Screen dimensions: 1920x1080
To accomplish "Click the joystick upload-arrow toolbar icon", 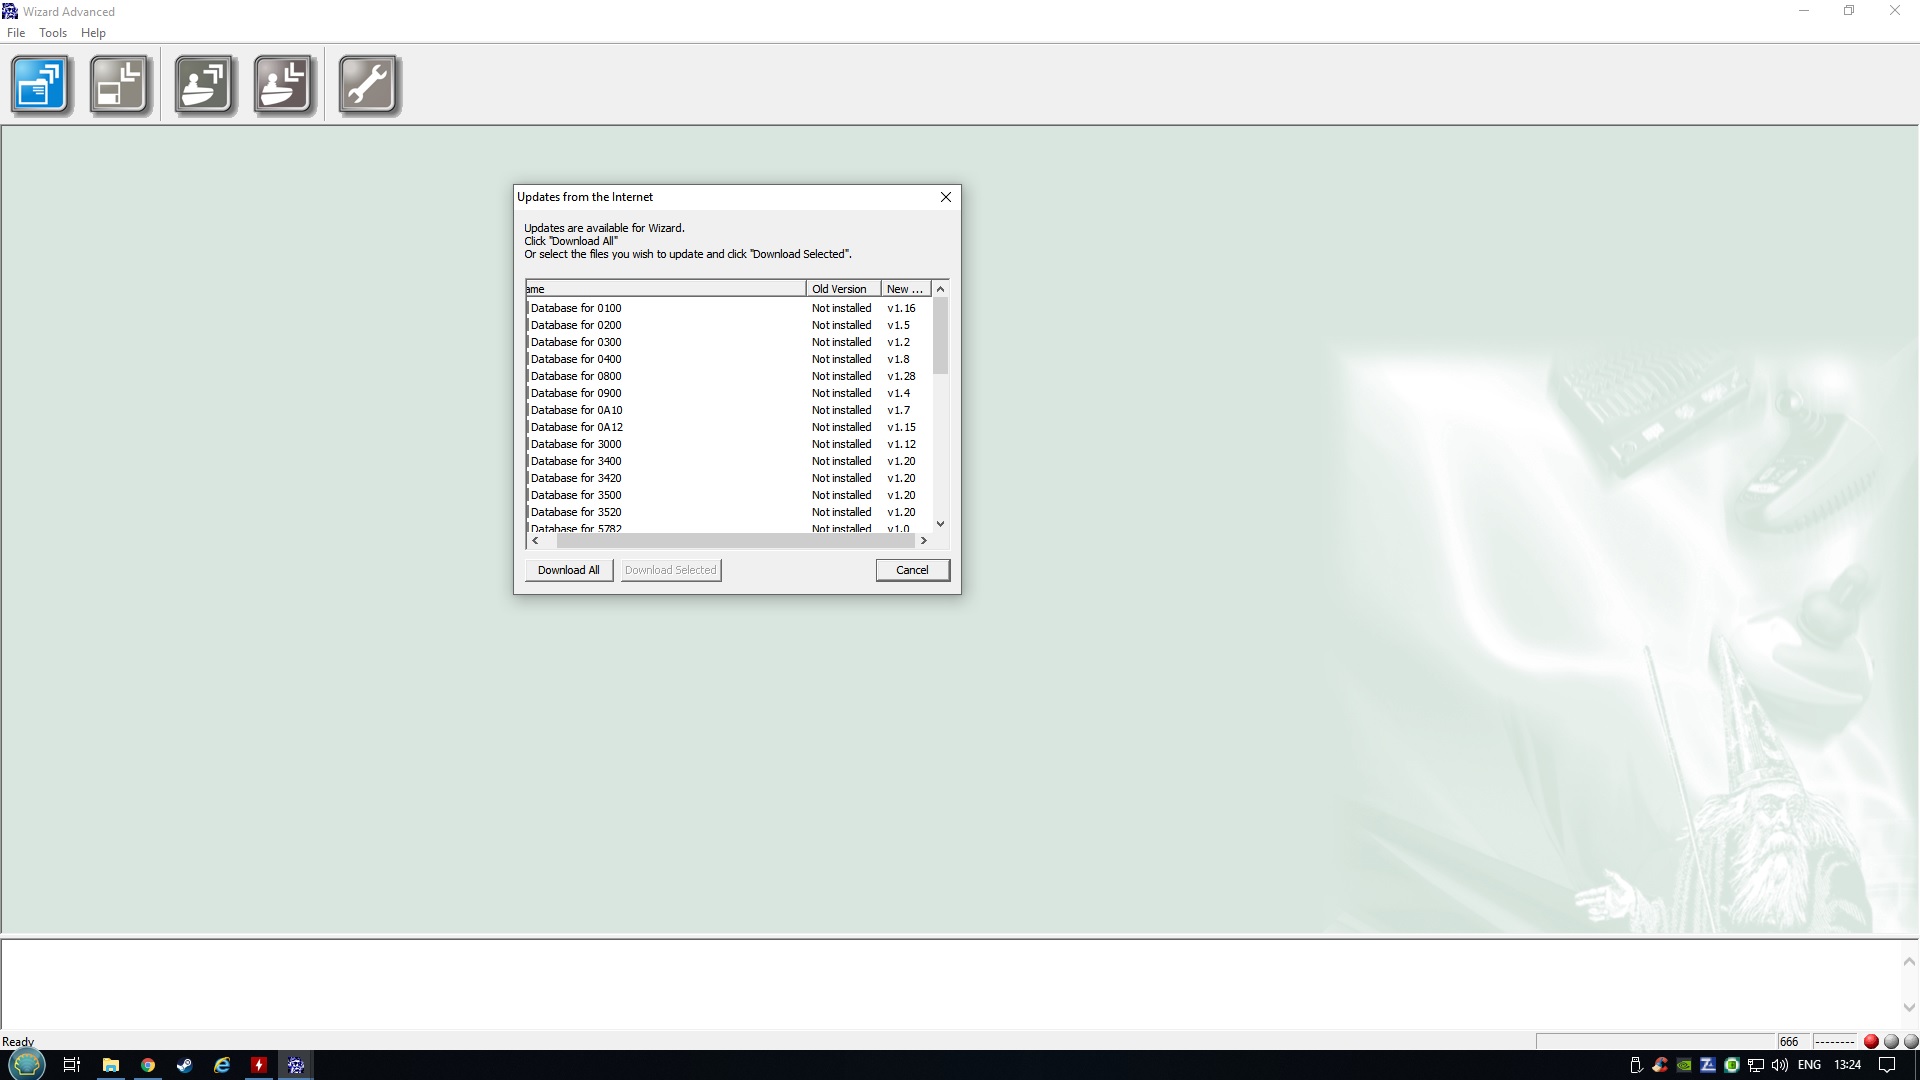I will 205,85.
